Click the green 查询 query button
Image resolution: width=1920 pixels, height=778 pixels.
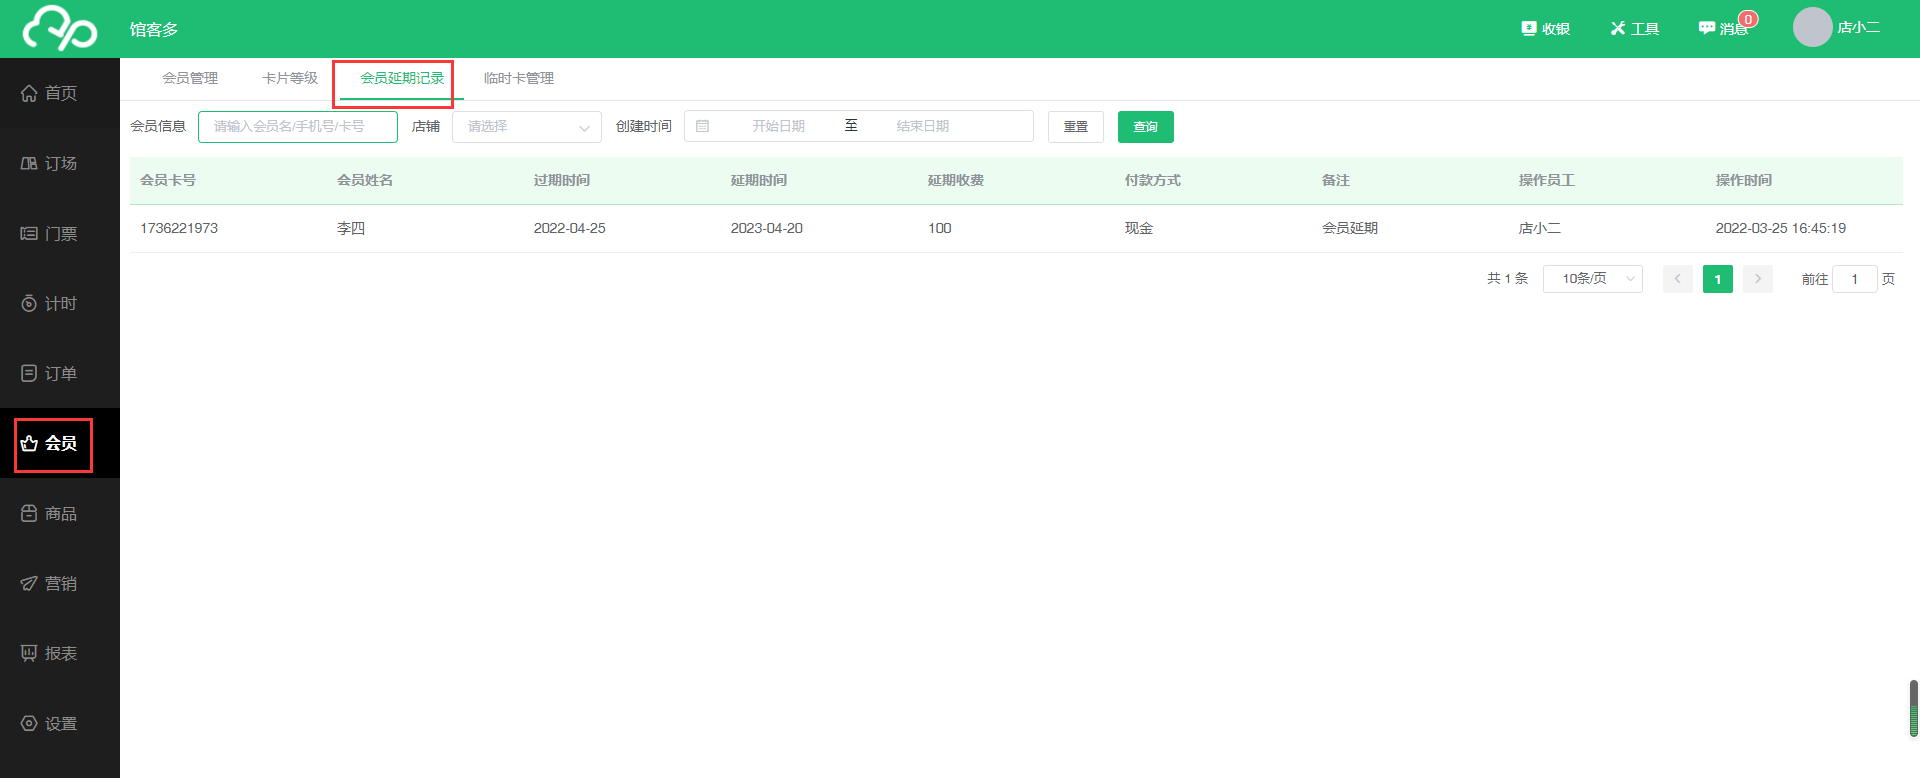[1146, 127]
